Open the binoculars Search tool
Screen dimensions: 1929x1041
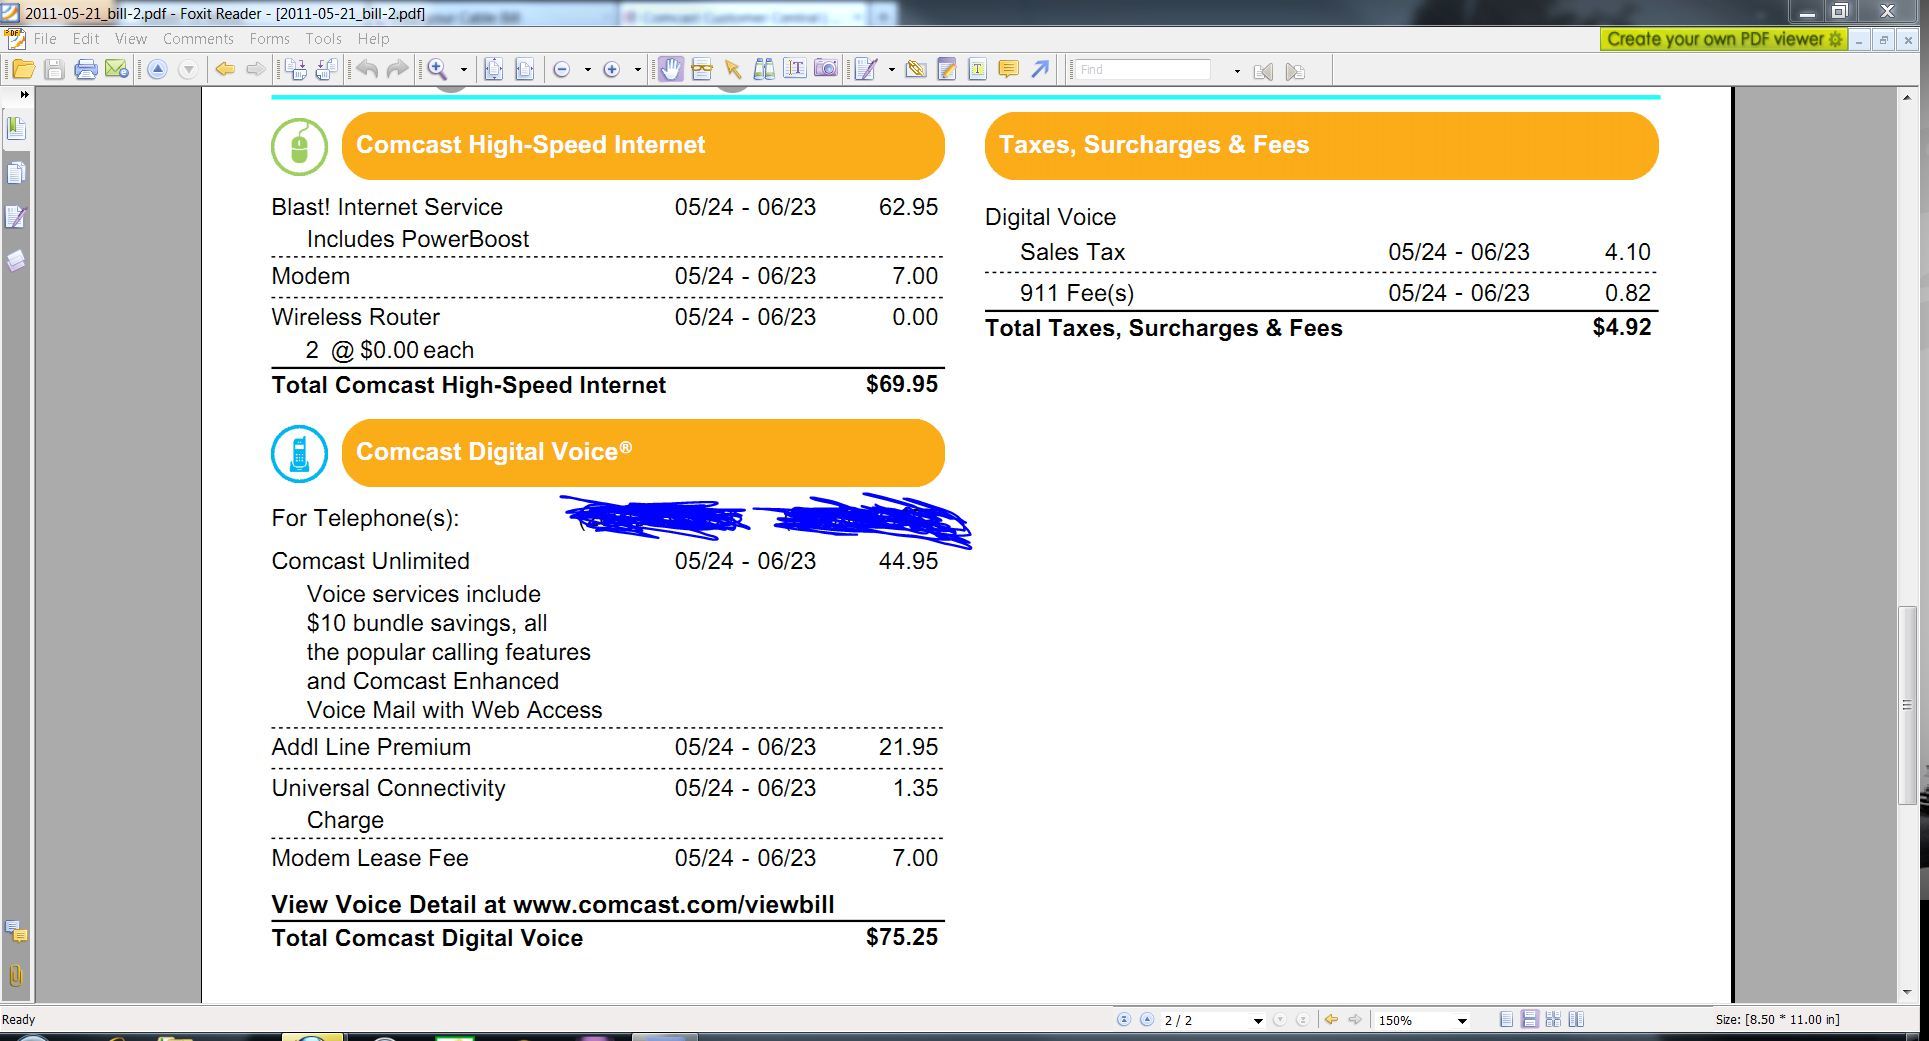coord(764,69)
